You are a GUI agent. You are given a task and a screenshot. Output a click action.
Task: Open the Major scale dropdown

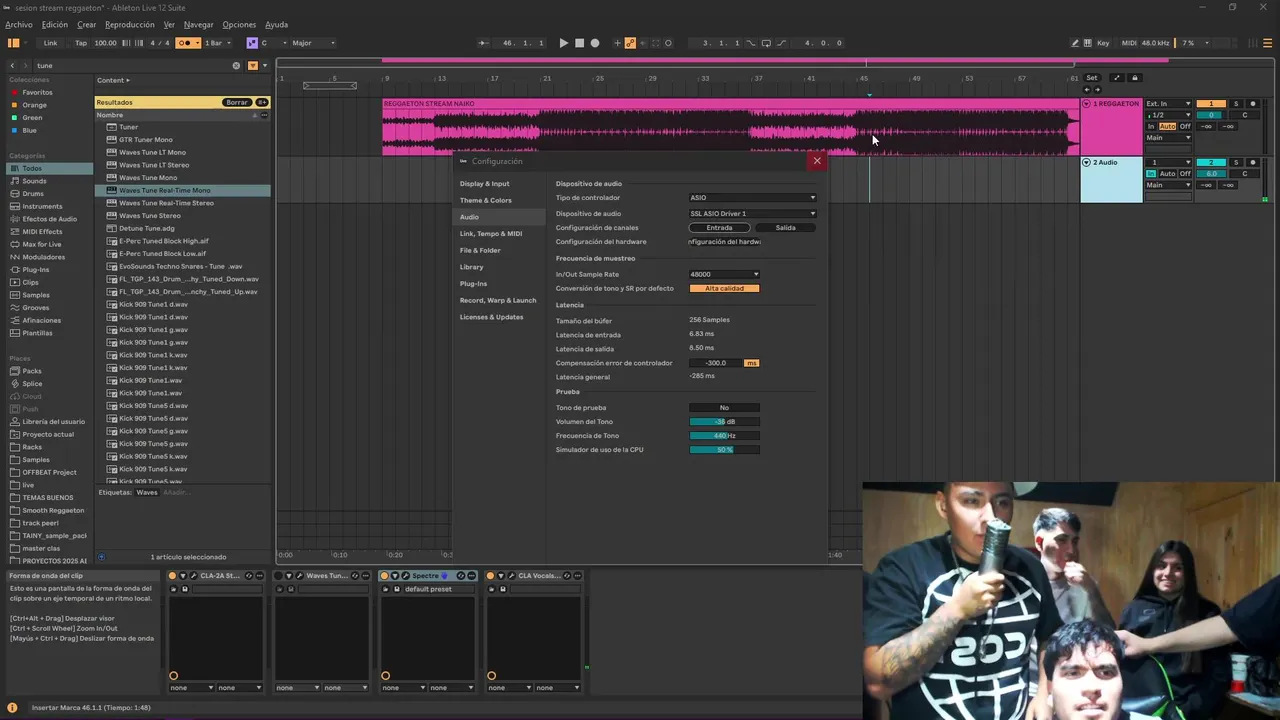pyautogui.click(x=313, y=43)
